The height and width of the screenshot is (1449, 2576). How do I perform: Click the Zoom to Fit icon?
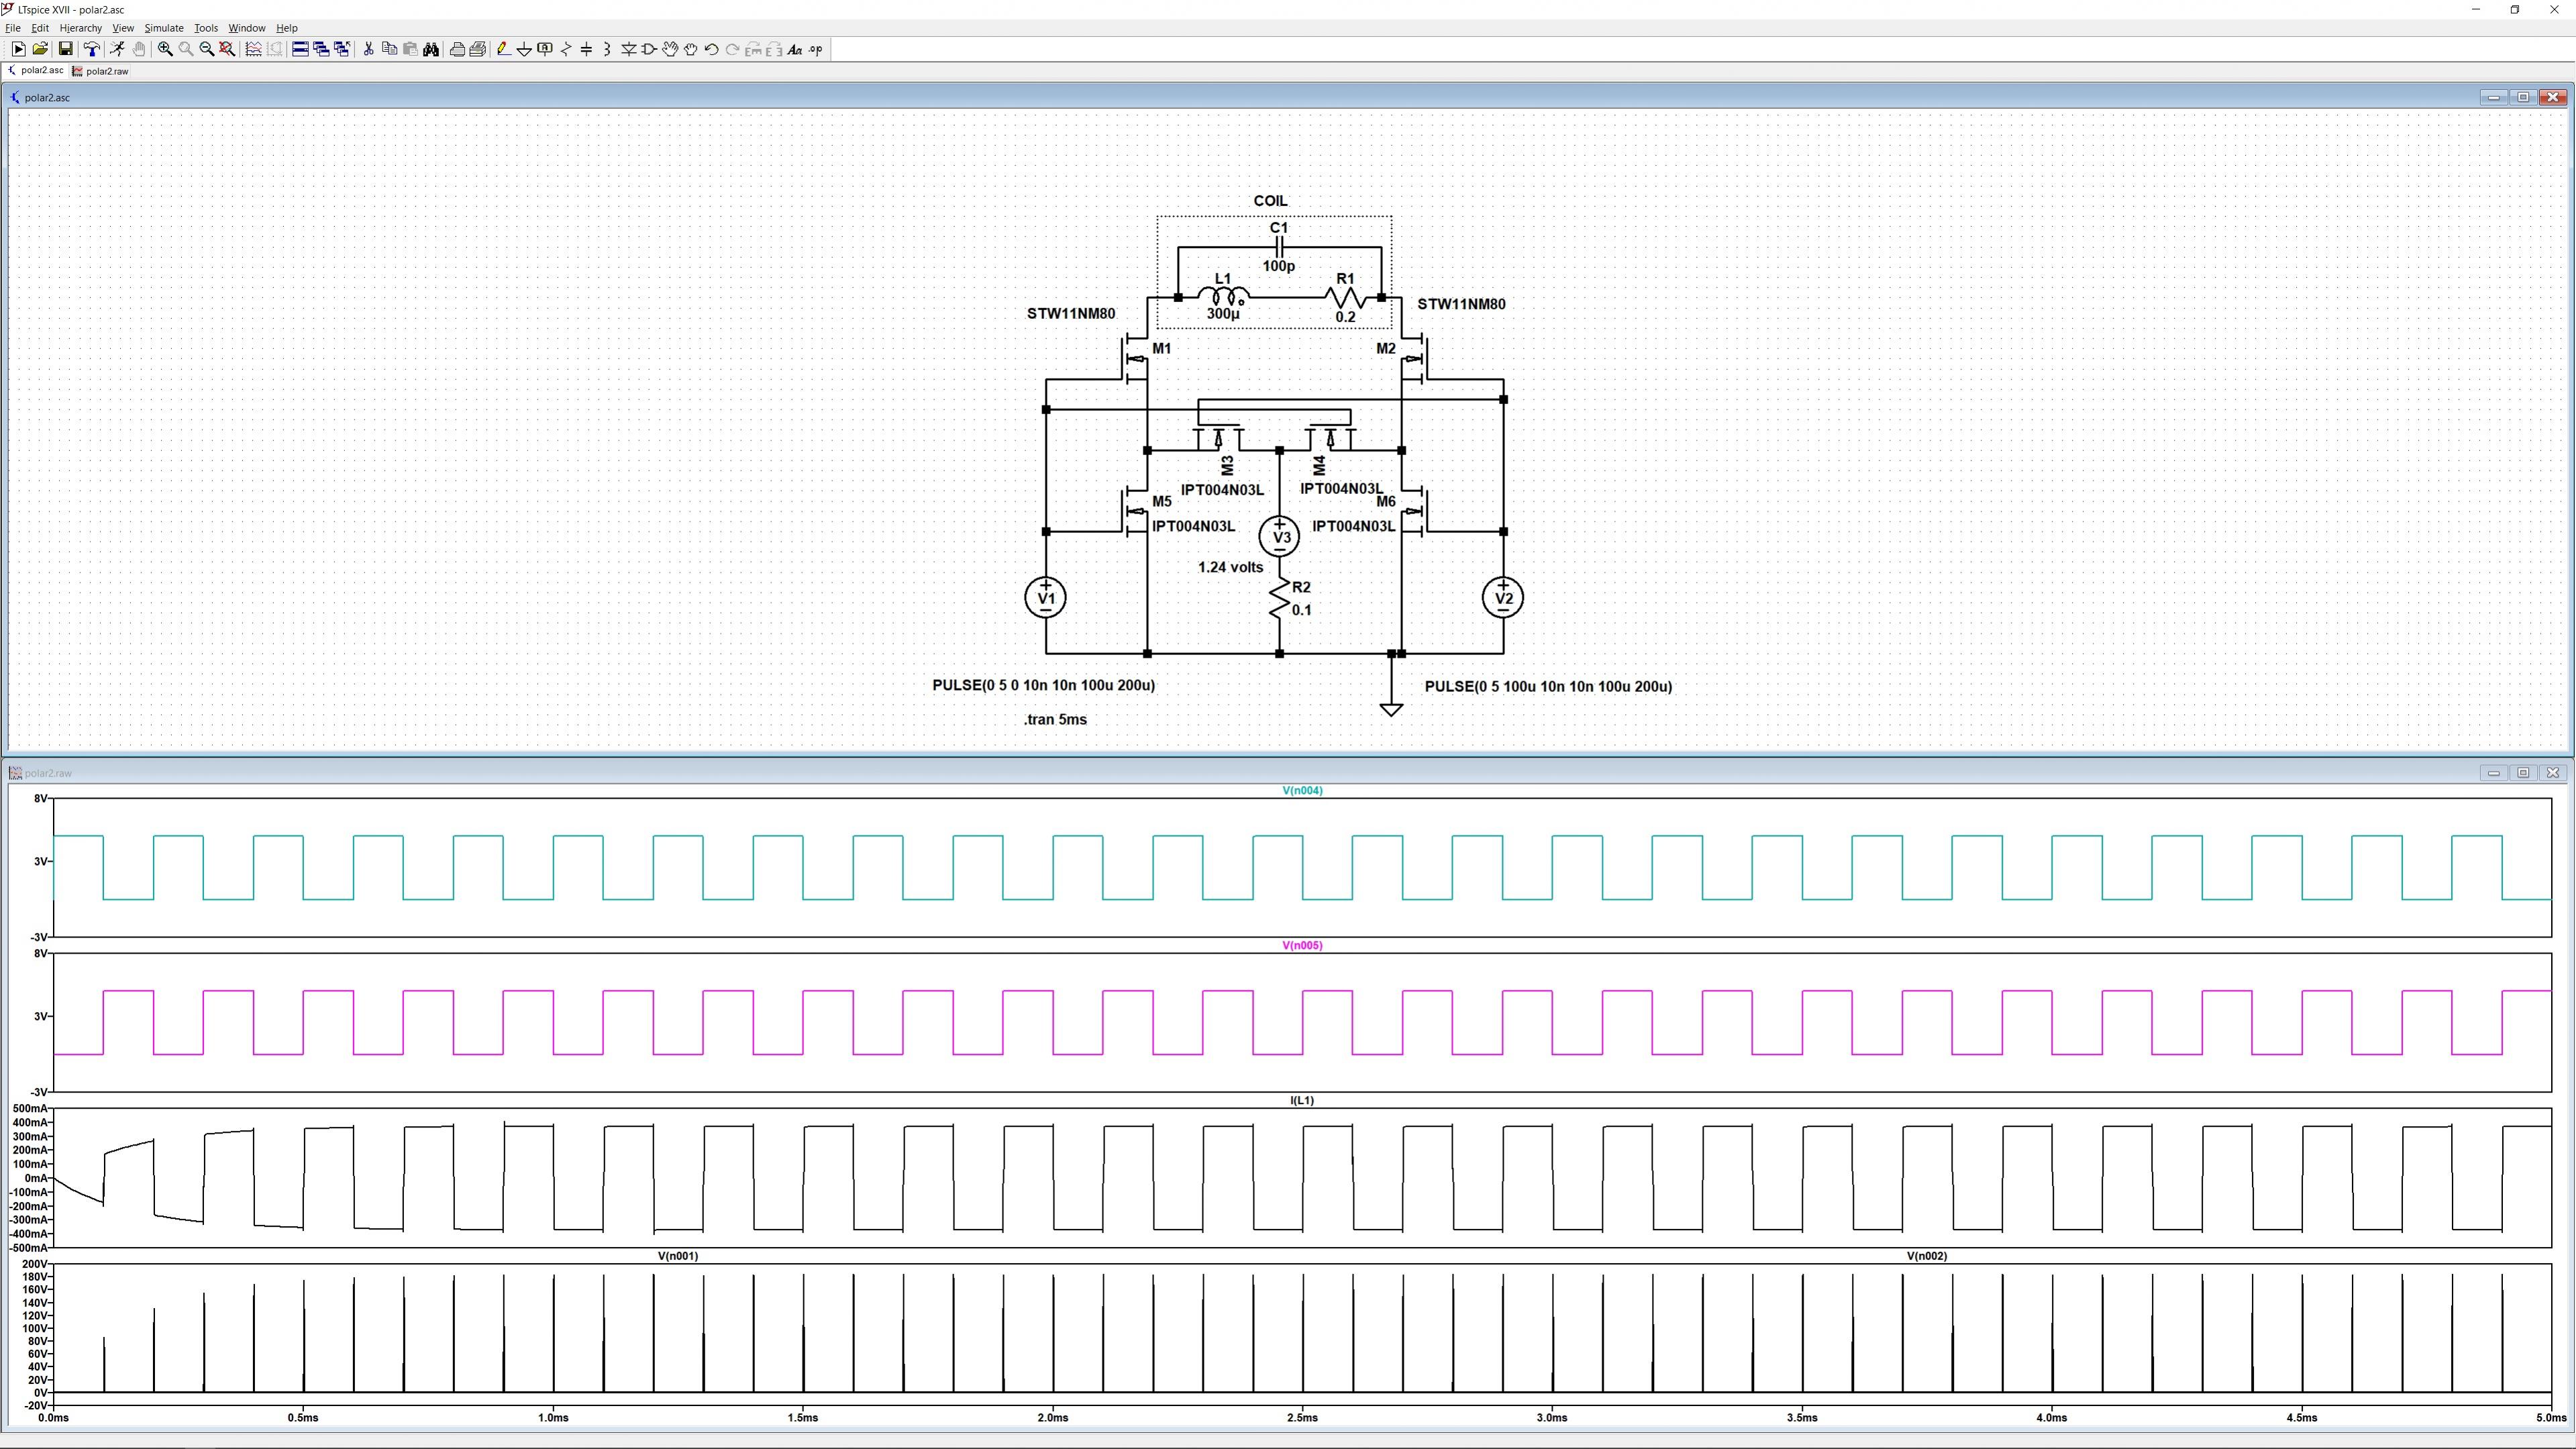pyautogui.click(x=227, y=49)
